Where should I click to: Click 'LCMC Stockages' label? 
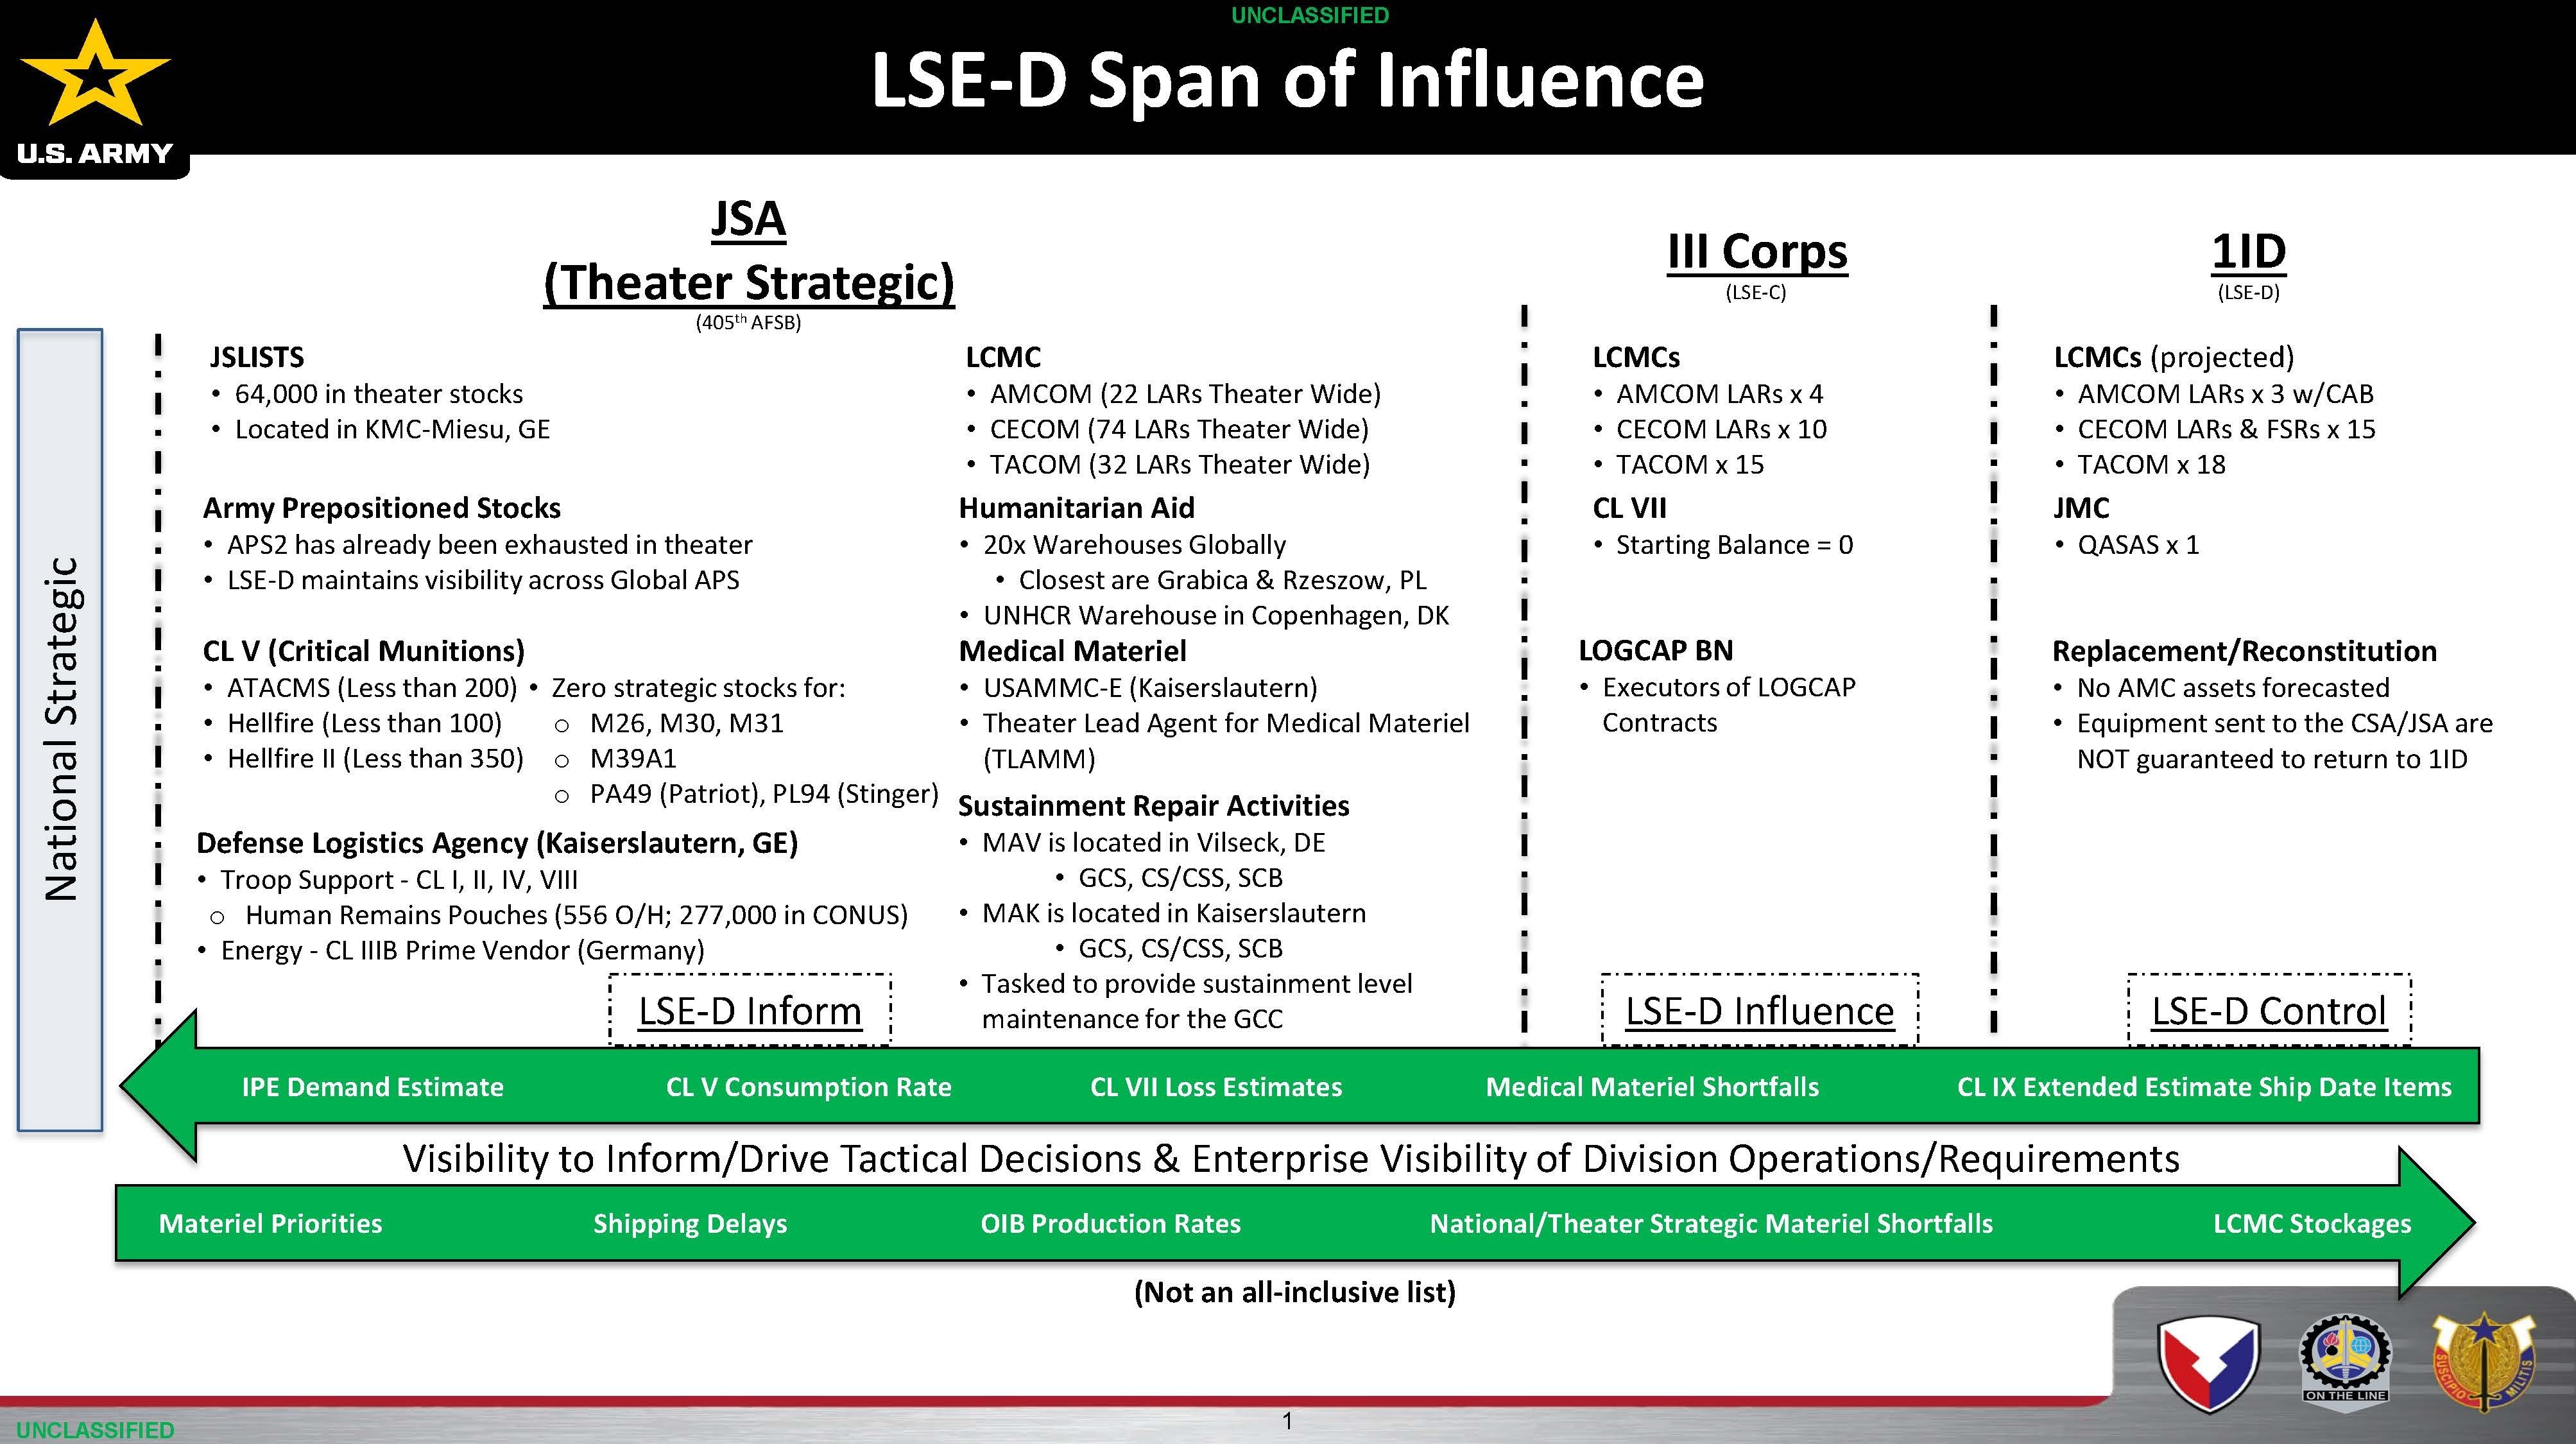pyautogui.click(x=2312, y=1224)
